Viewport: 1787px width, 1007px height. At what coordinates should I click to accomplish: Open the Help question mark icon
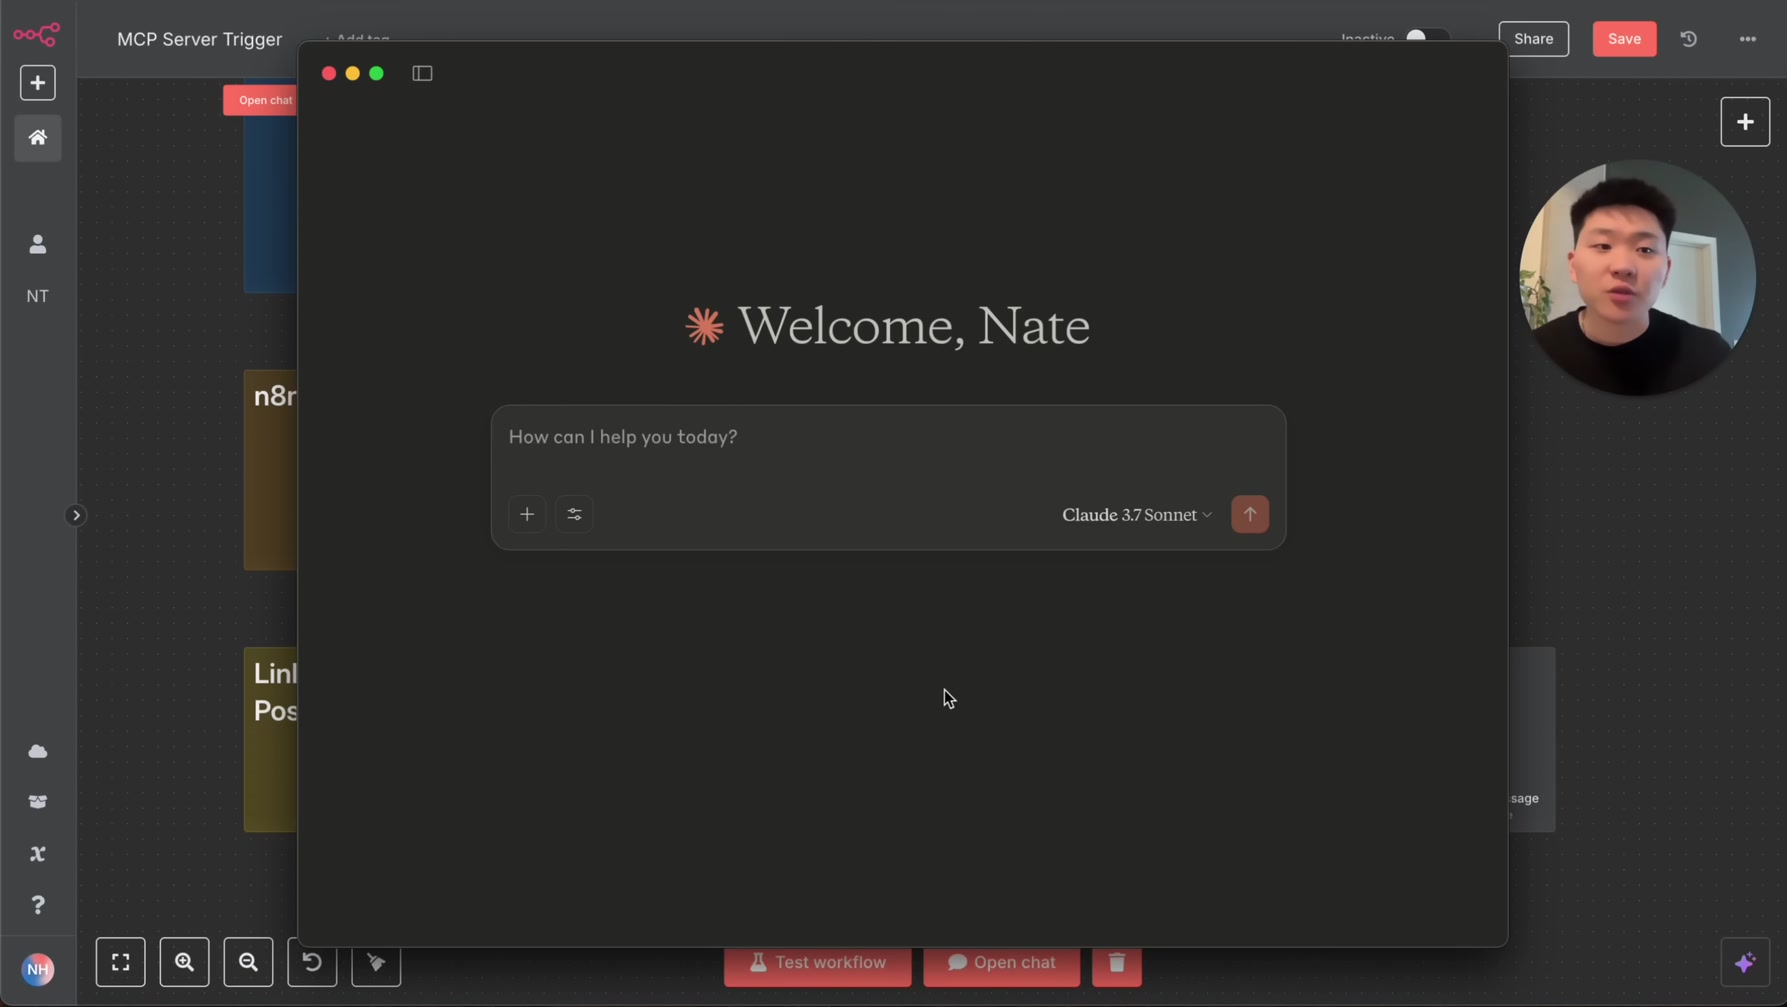38,905
